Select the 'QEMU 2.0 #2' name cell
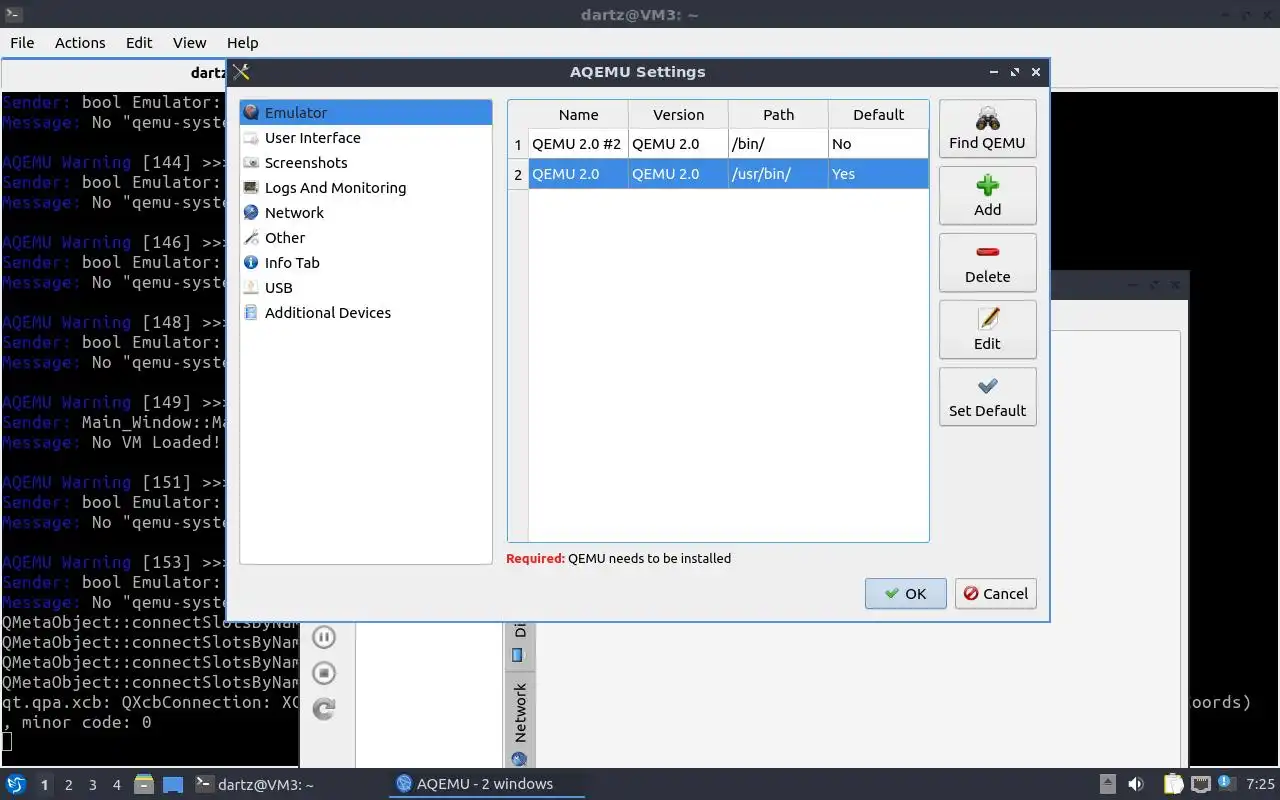The image size is (1280, 800). pyautogui.click(x=578, y=144)
